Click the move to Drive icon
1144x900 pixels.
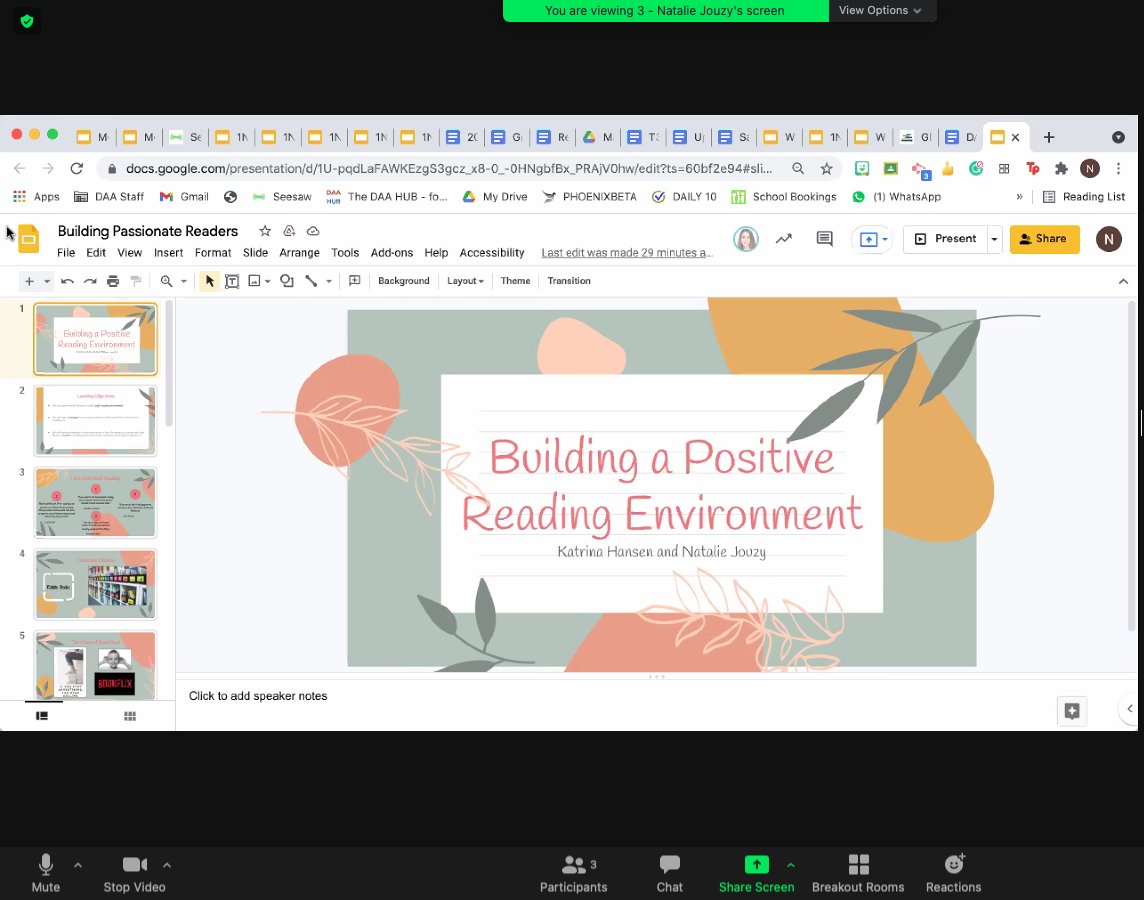coord(289,231)
